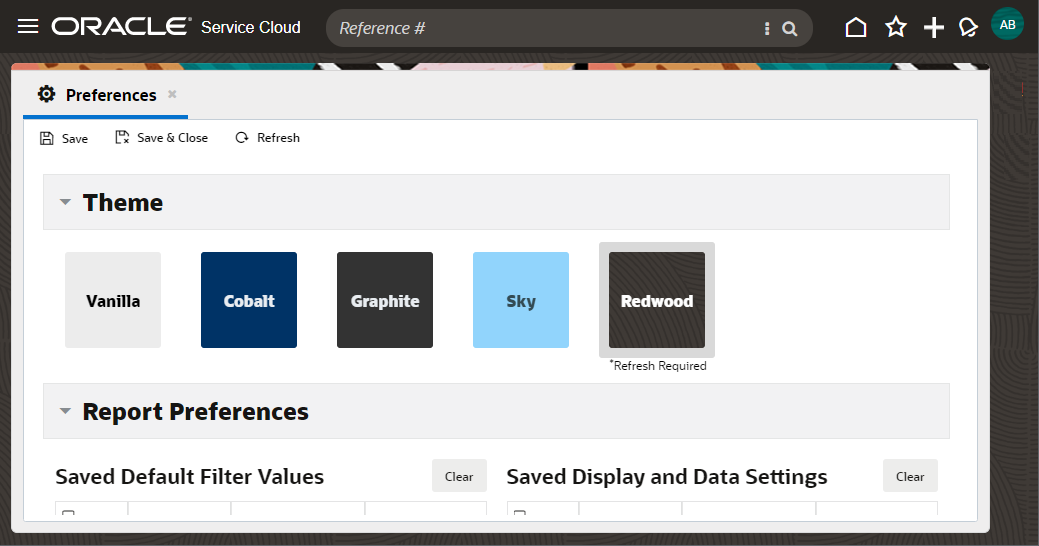Clear Saved Display and Data Settings
The image size is (1039, 546).
(910, 476)
